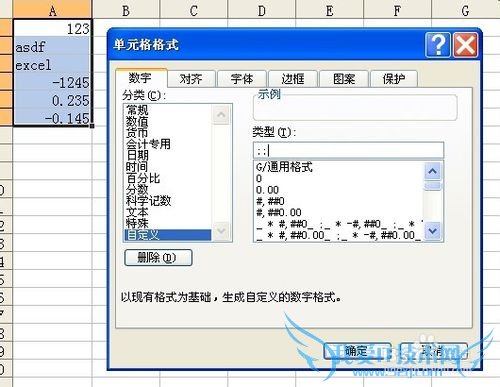Select column E header

coord(330,10)
